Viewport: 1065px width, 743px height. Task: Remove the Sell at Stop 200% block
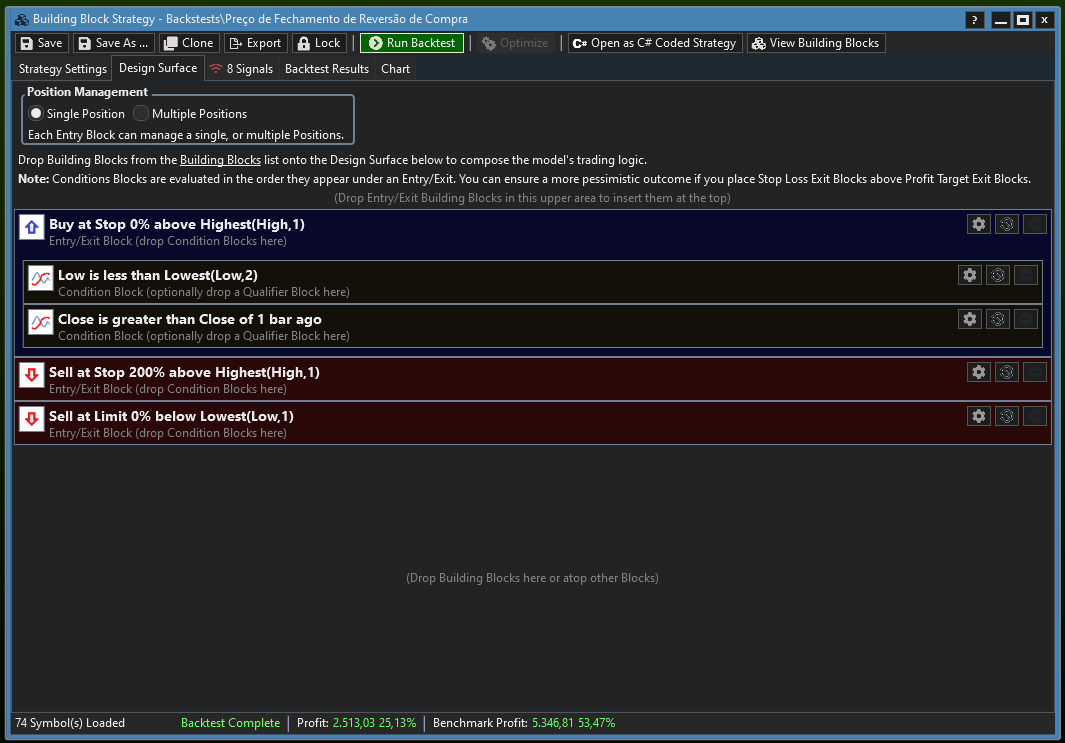click(x=1034, y=372)
